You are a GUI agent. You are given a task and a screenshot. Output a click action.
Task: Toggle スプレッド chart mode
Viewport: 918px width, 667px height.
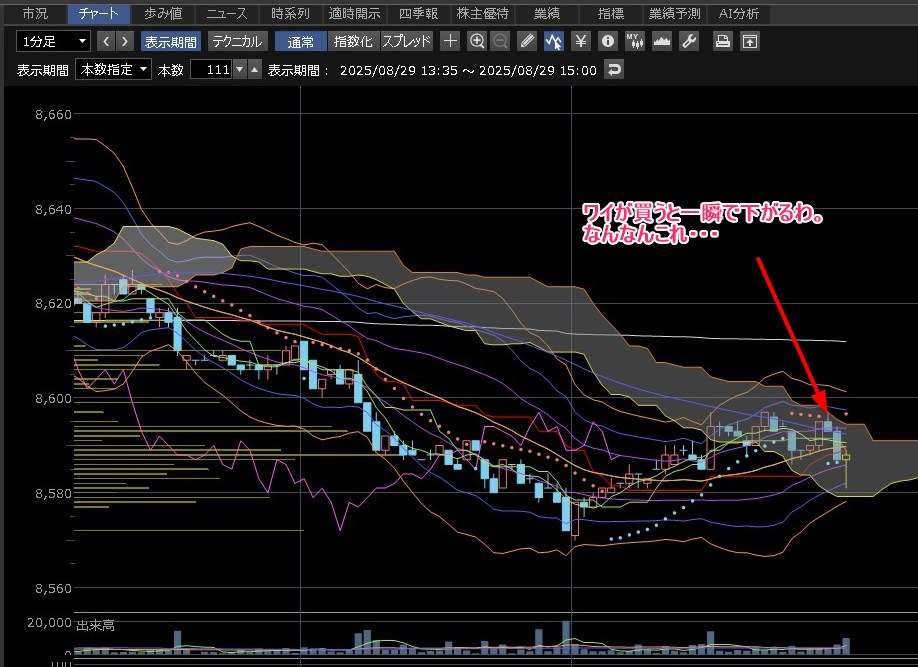(x=407, y=41)
